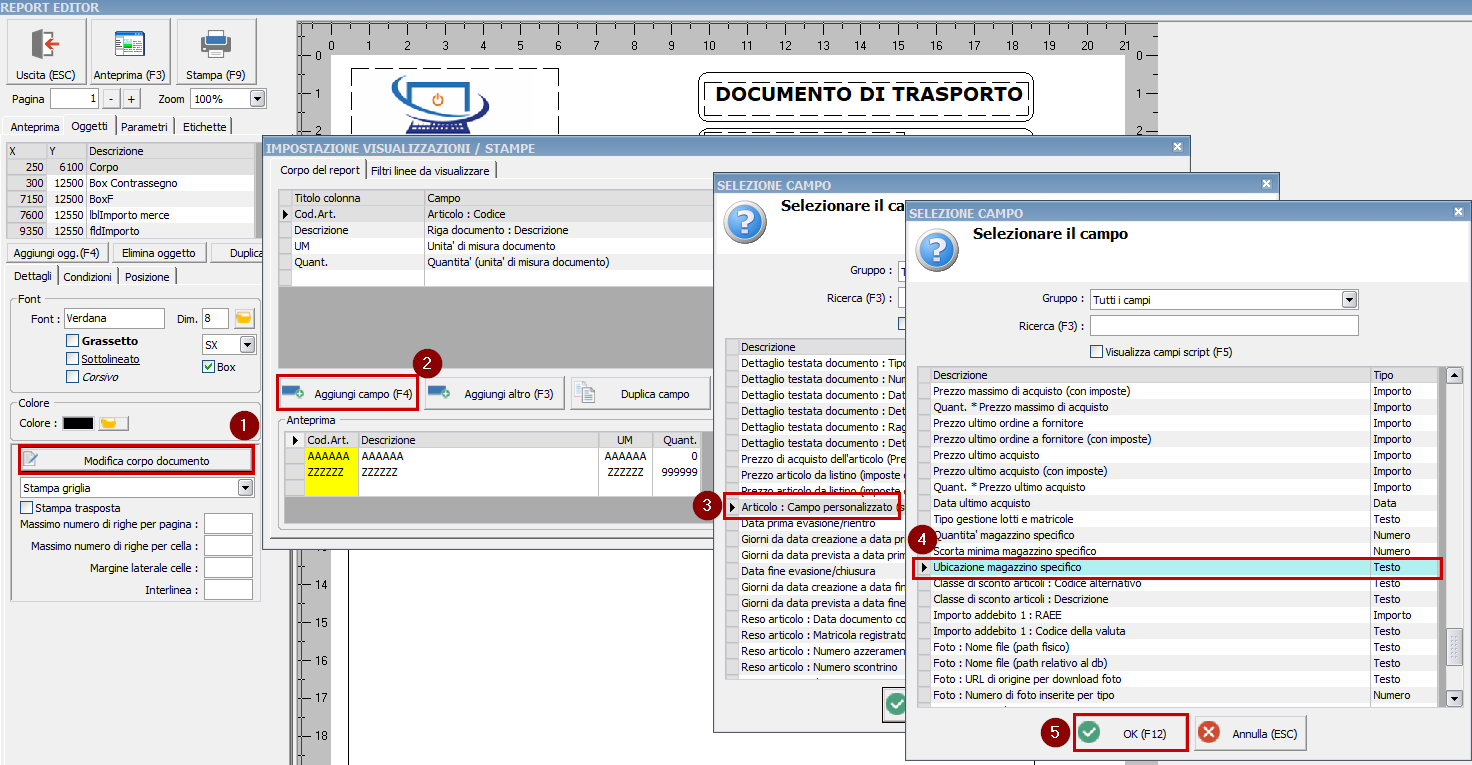Switch to the Anteprima tab

(x=35, y=127)
